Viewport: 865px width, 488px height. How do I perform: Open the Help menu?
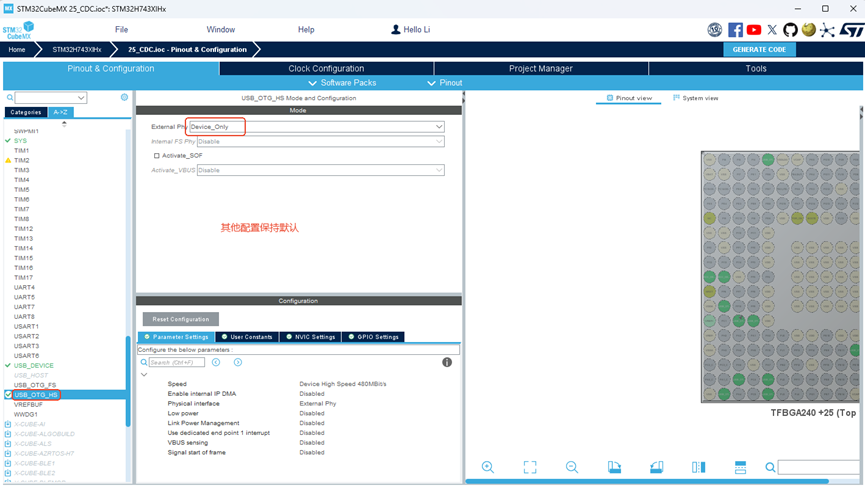(306, 30)
